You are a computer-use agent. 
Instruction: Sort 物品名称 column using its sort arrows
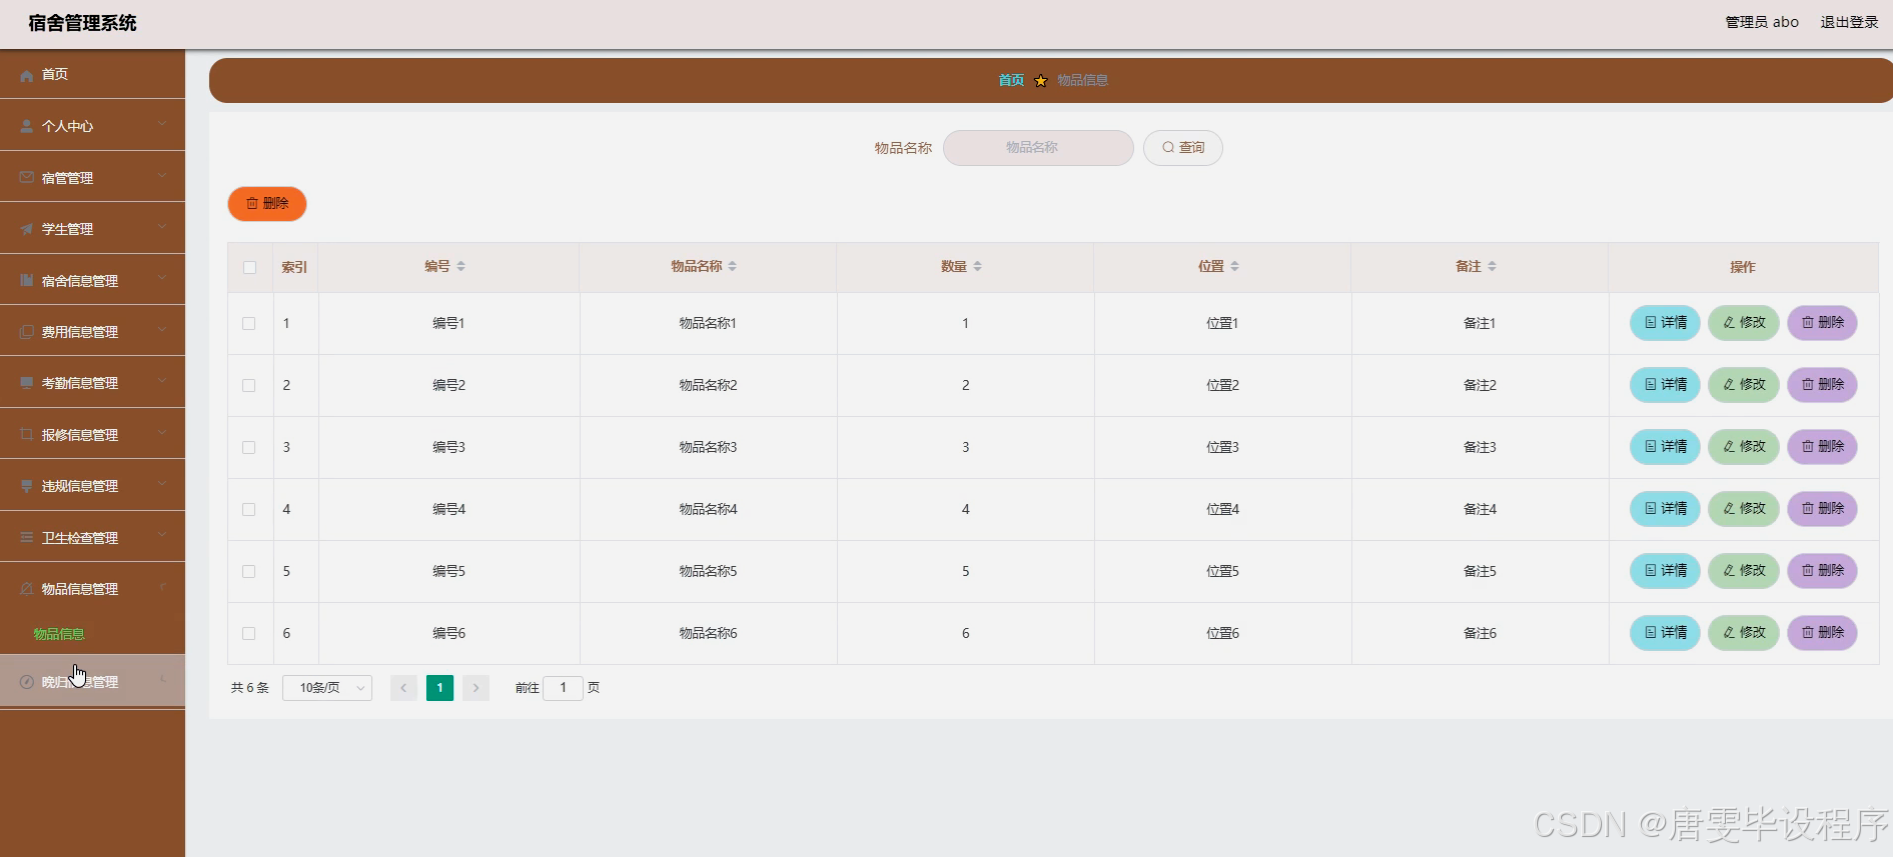pos(732,266)
